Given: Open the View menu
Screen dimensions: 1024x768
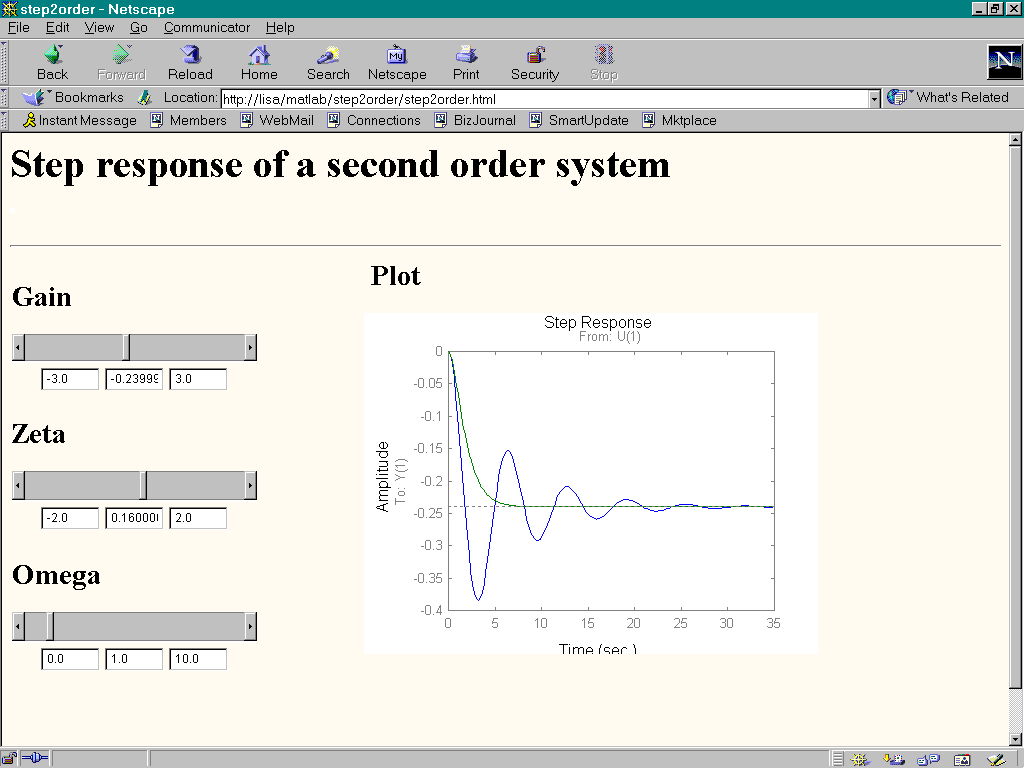Looking at the screenshot, I should tap(99, 27).
